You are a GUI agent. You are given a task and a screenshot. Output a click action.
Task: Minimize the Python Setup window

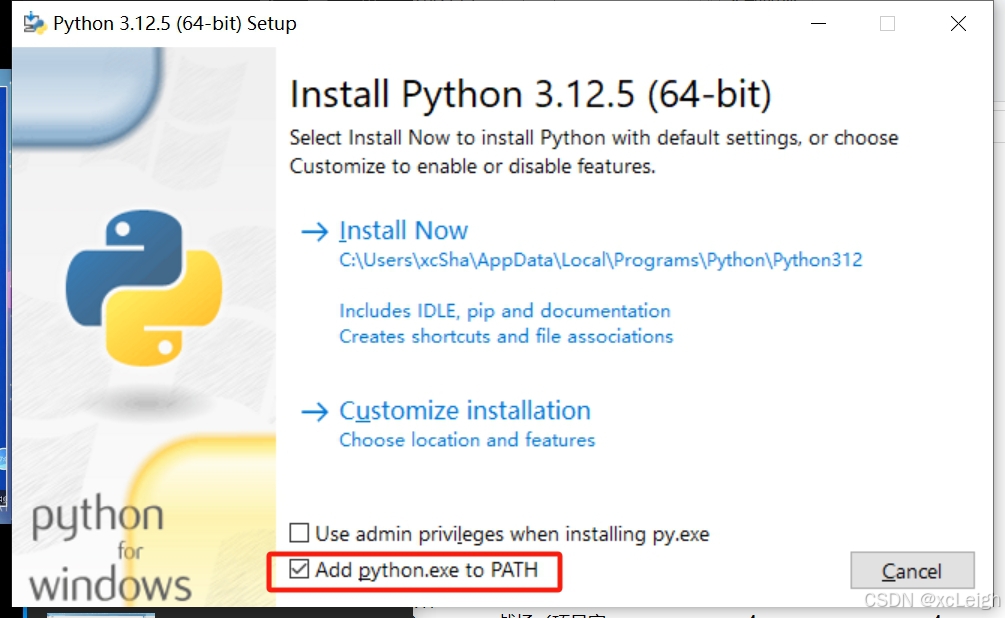pos(818,24)
